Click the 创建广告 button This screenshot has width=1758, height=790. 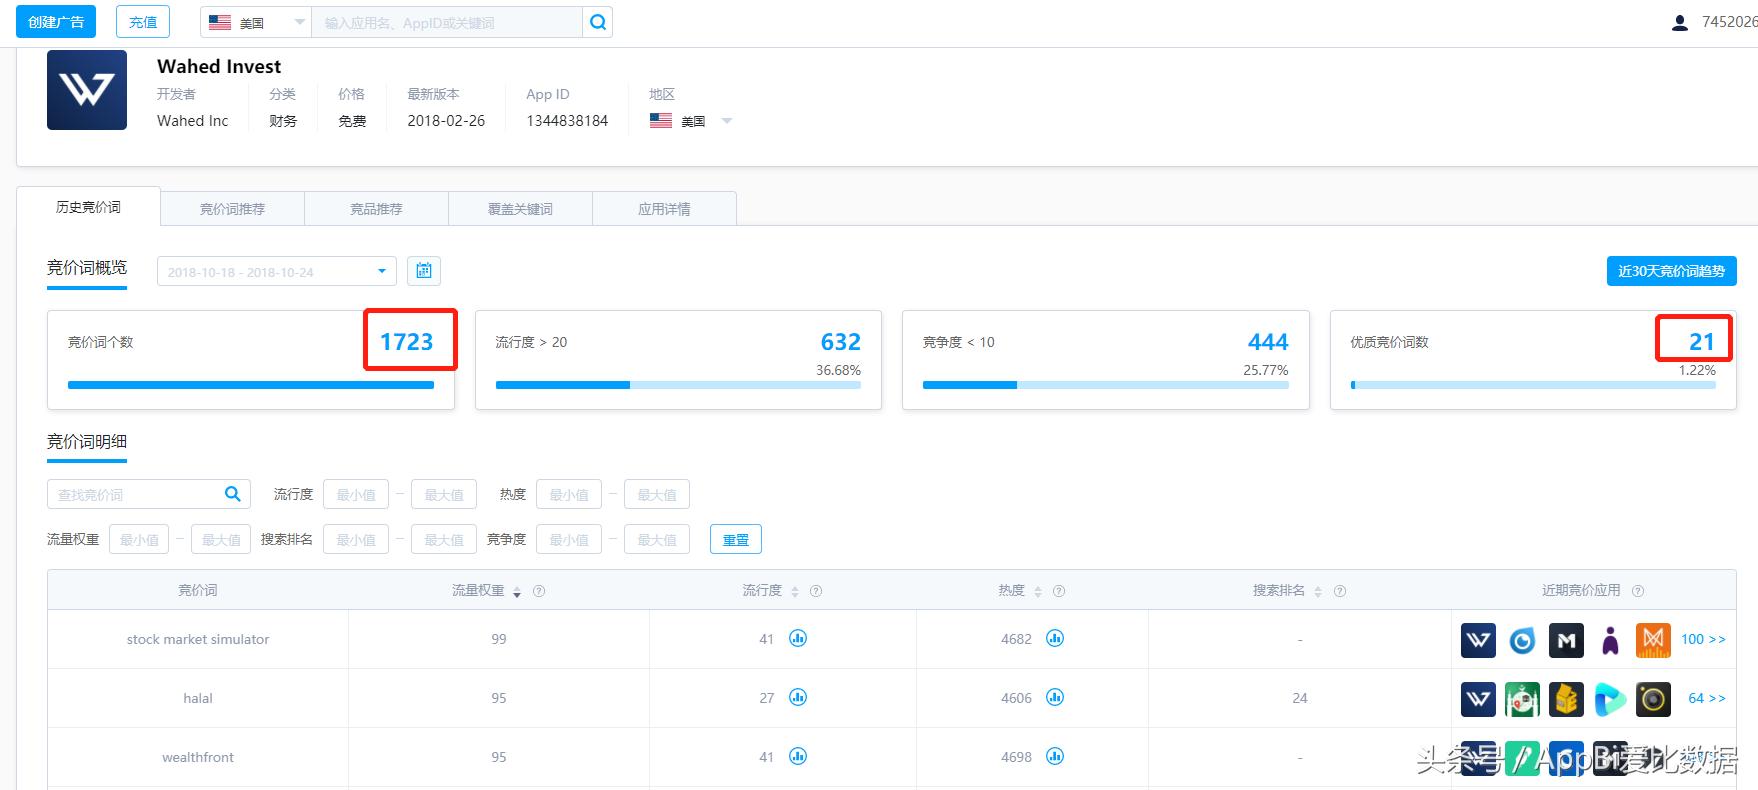coord(56,22)
